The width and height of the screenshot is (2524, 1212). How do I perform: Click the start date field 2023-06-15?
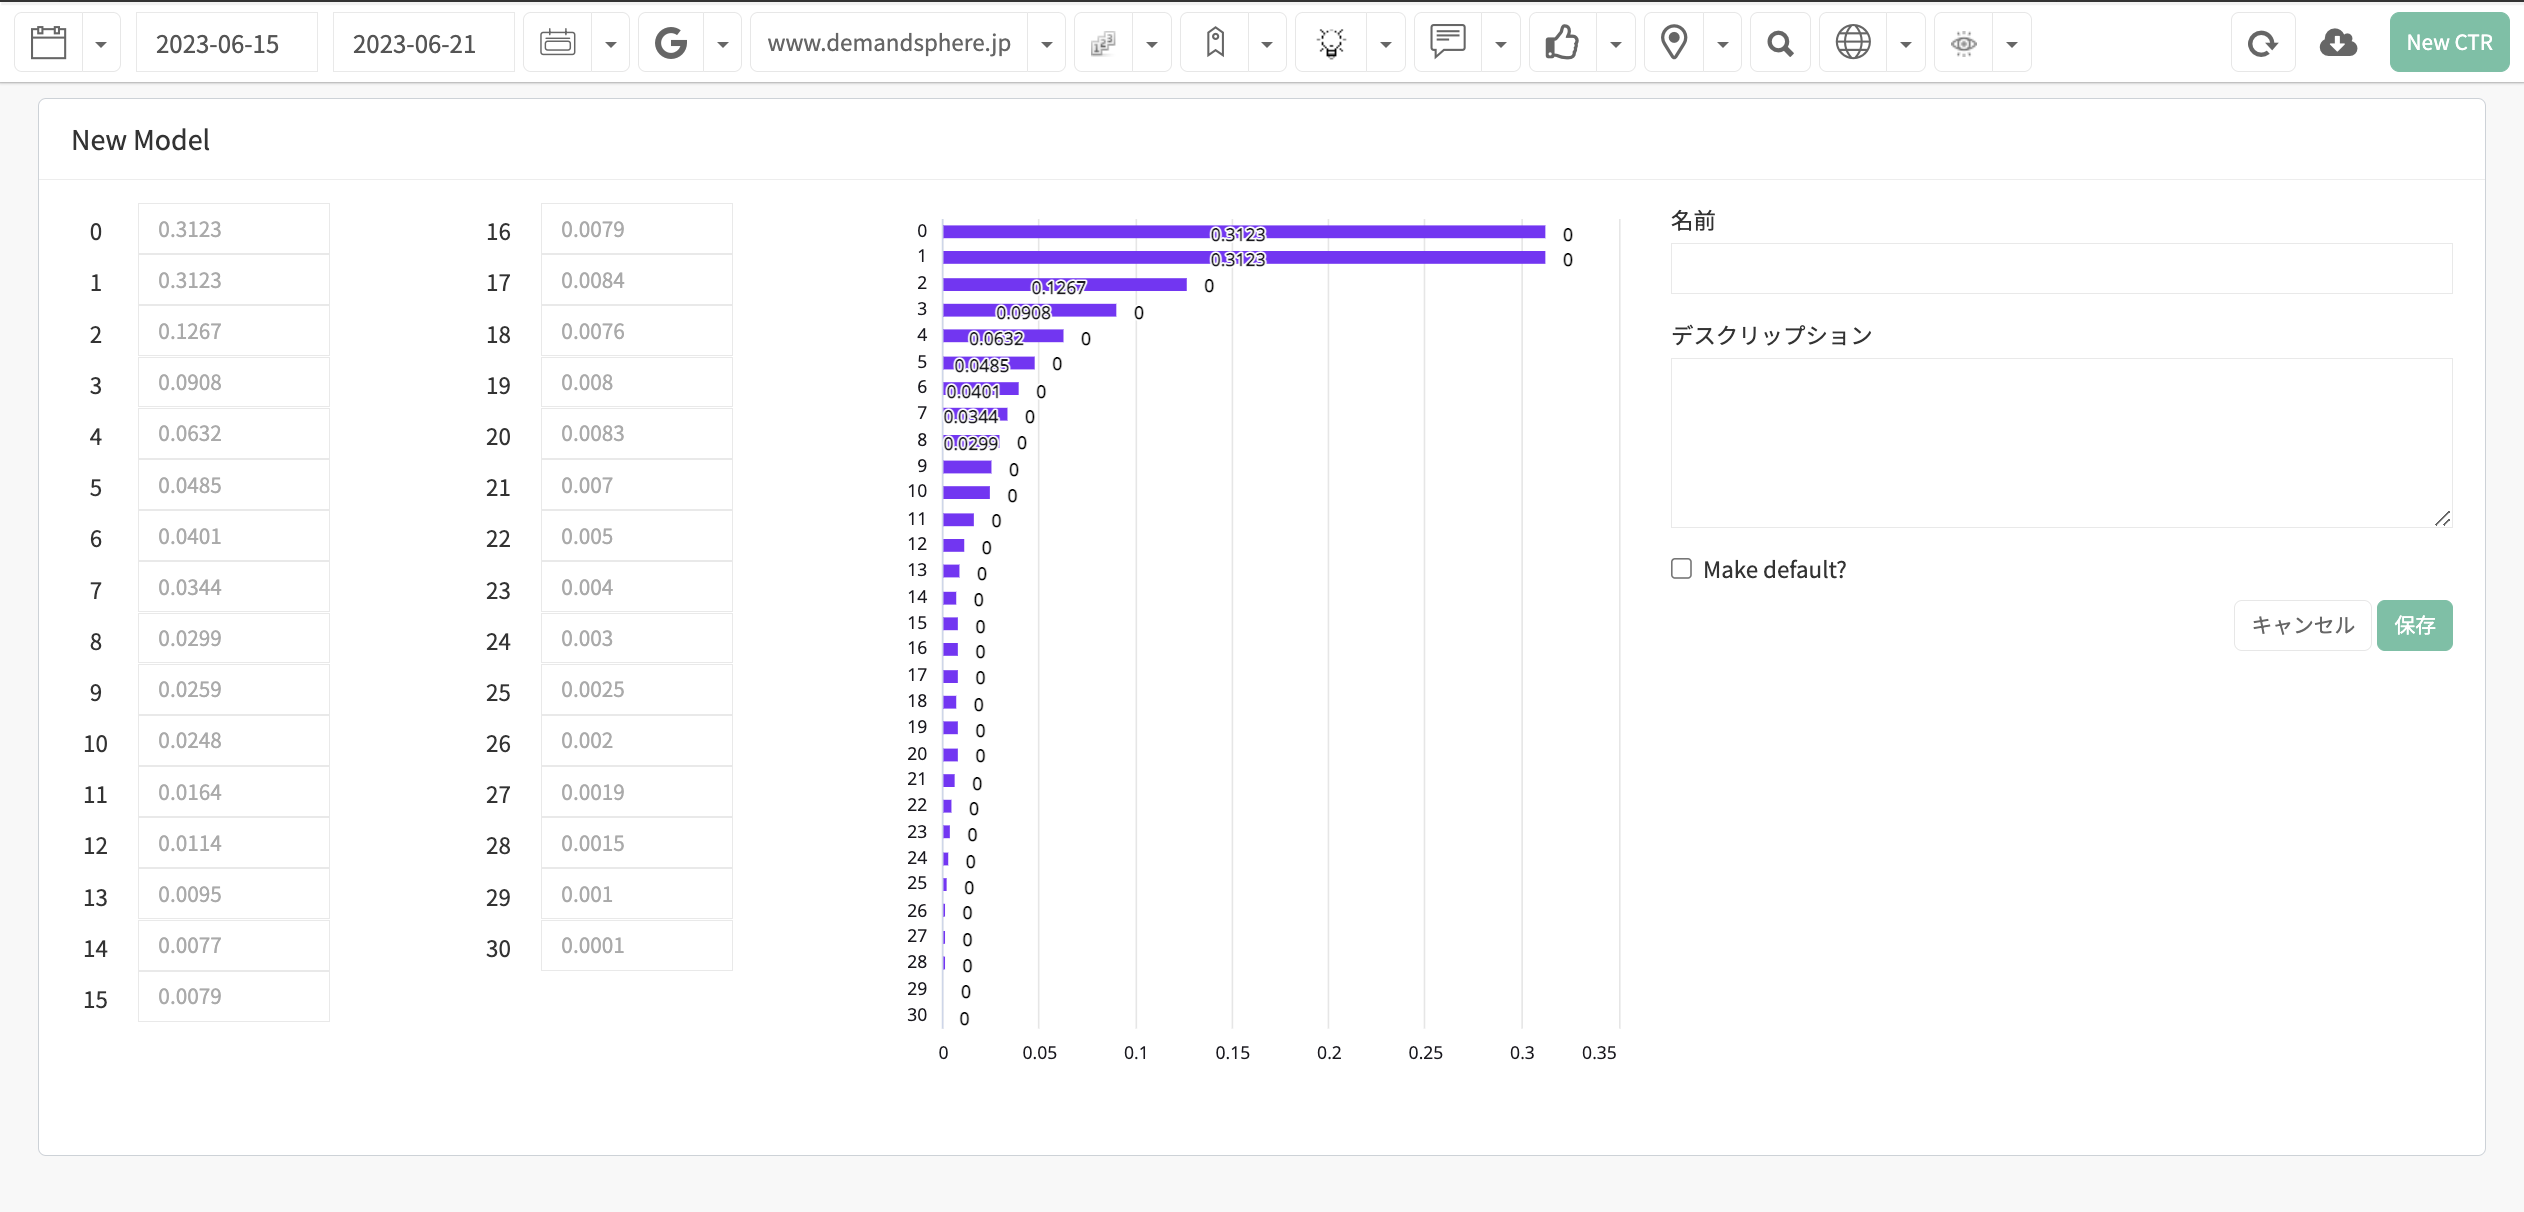tap(226, 43)
